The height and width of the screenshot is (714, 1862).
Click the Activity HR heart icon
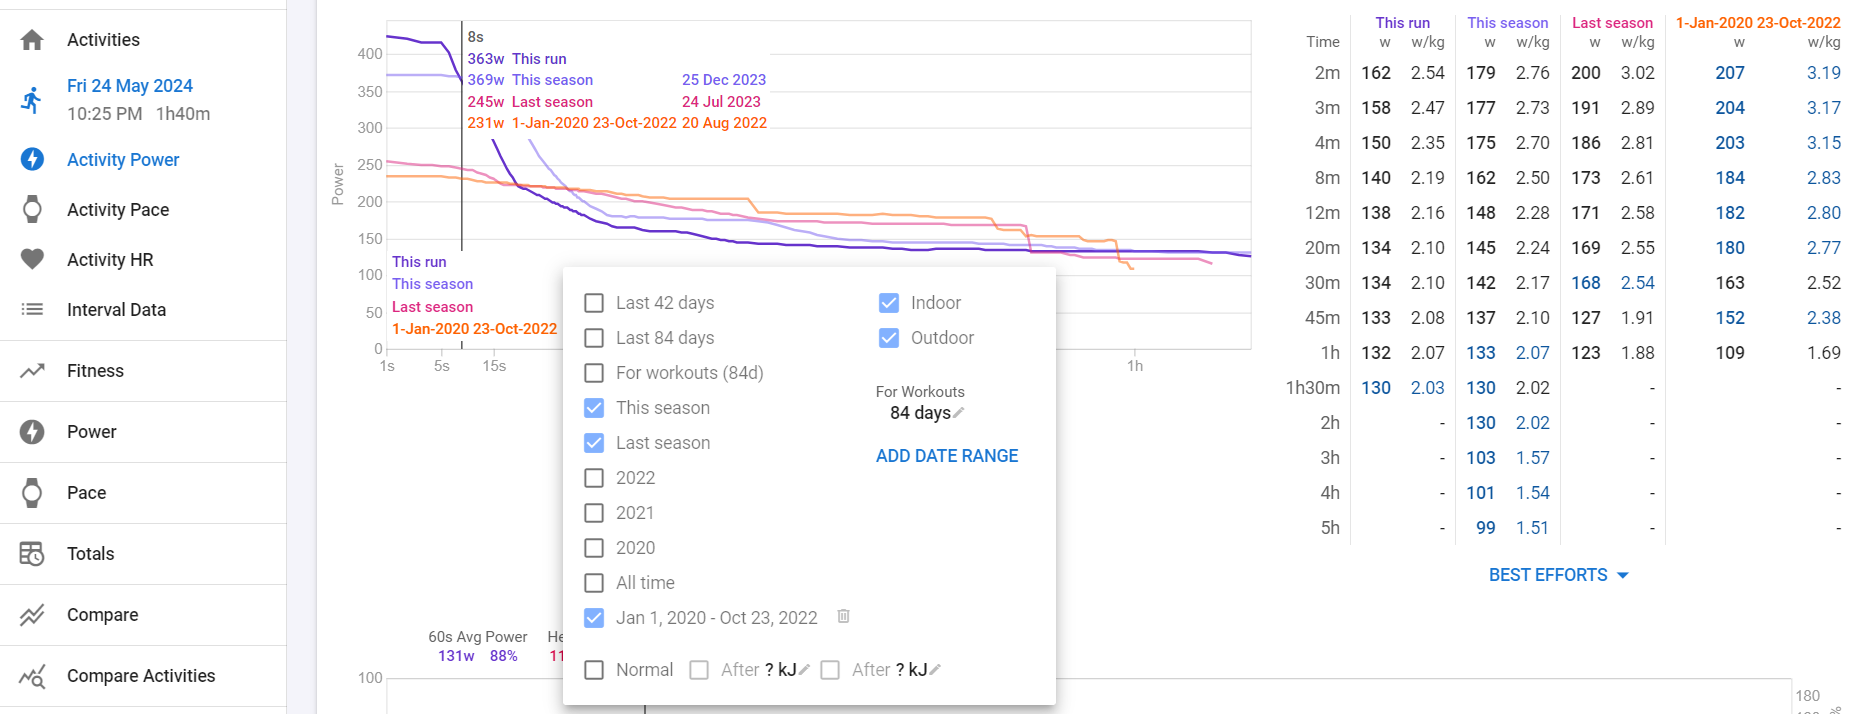tap(32, 260)
